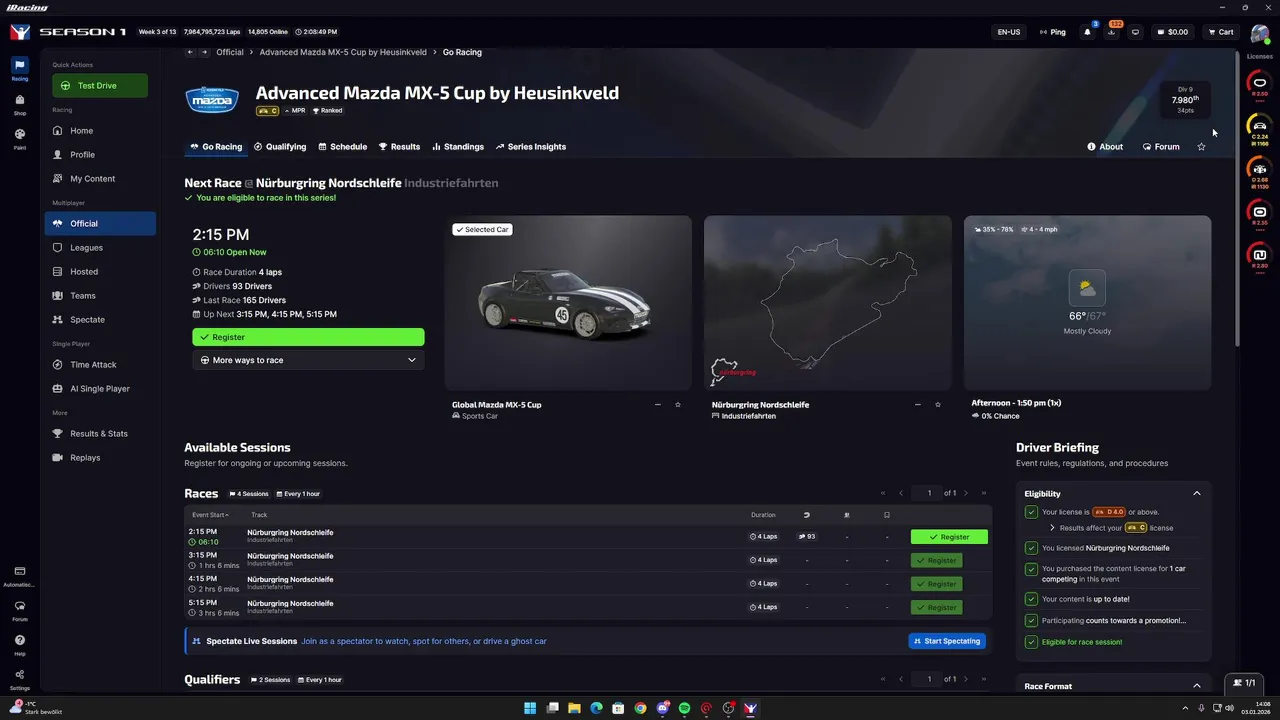Open Spotify from the Windows taskbar
Image resolution: width=1280 pixels, height=720 pixels.
684,708
